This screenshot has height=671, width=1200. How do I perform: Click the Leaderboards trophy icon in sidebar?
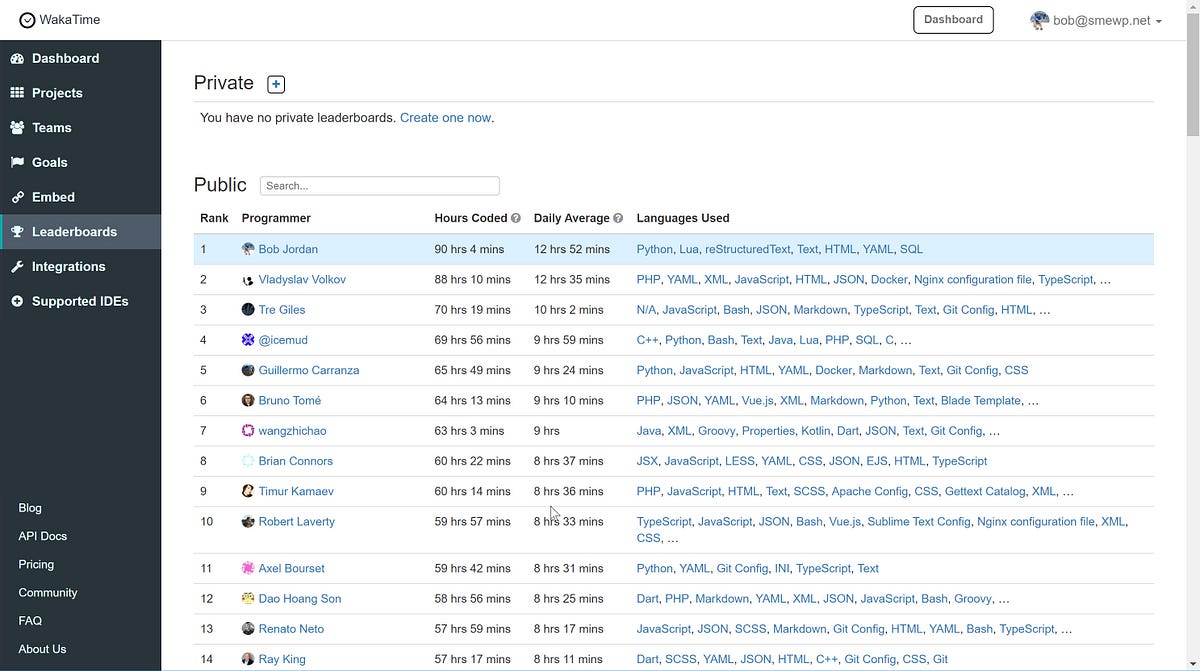pos(17,232)
